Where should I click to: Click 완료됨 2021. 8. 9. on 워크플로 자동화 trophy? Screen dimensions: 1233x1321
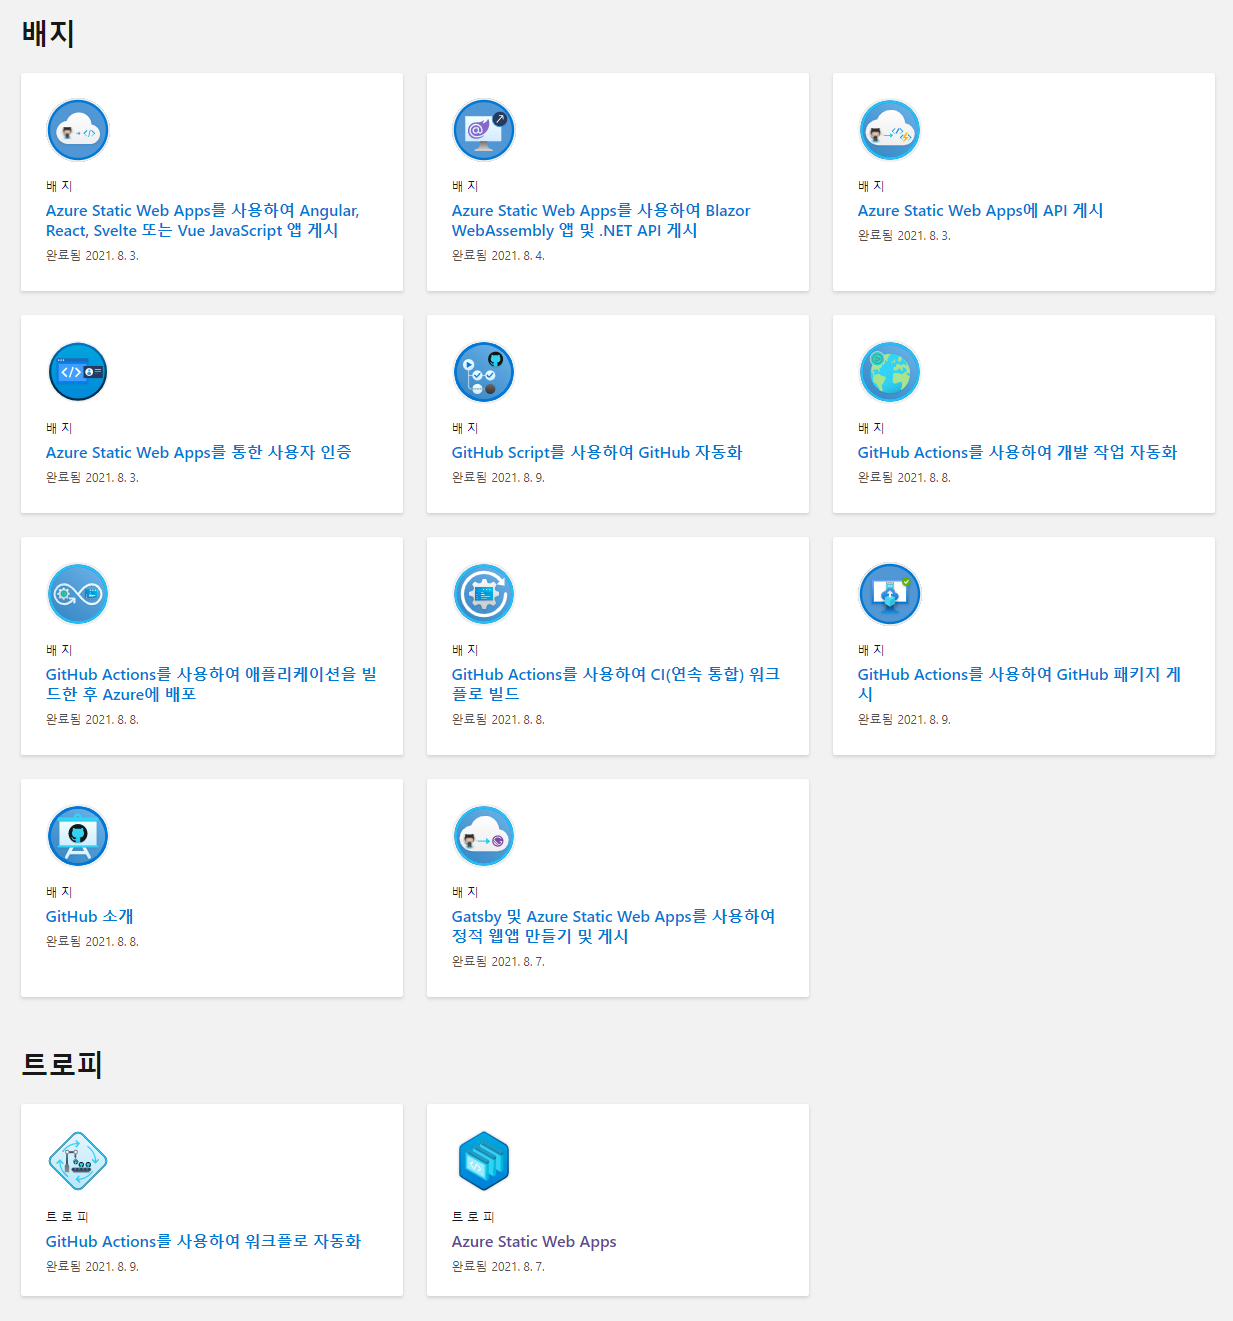click(x=92, y=1266)
